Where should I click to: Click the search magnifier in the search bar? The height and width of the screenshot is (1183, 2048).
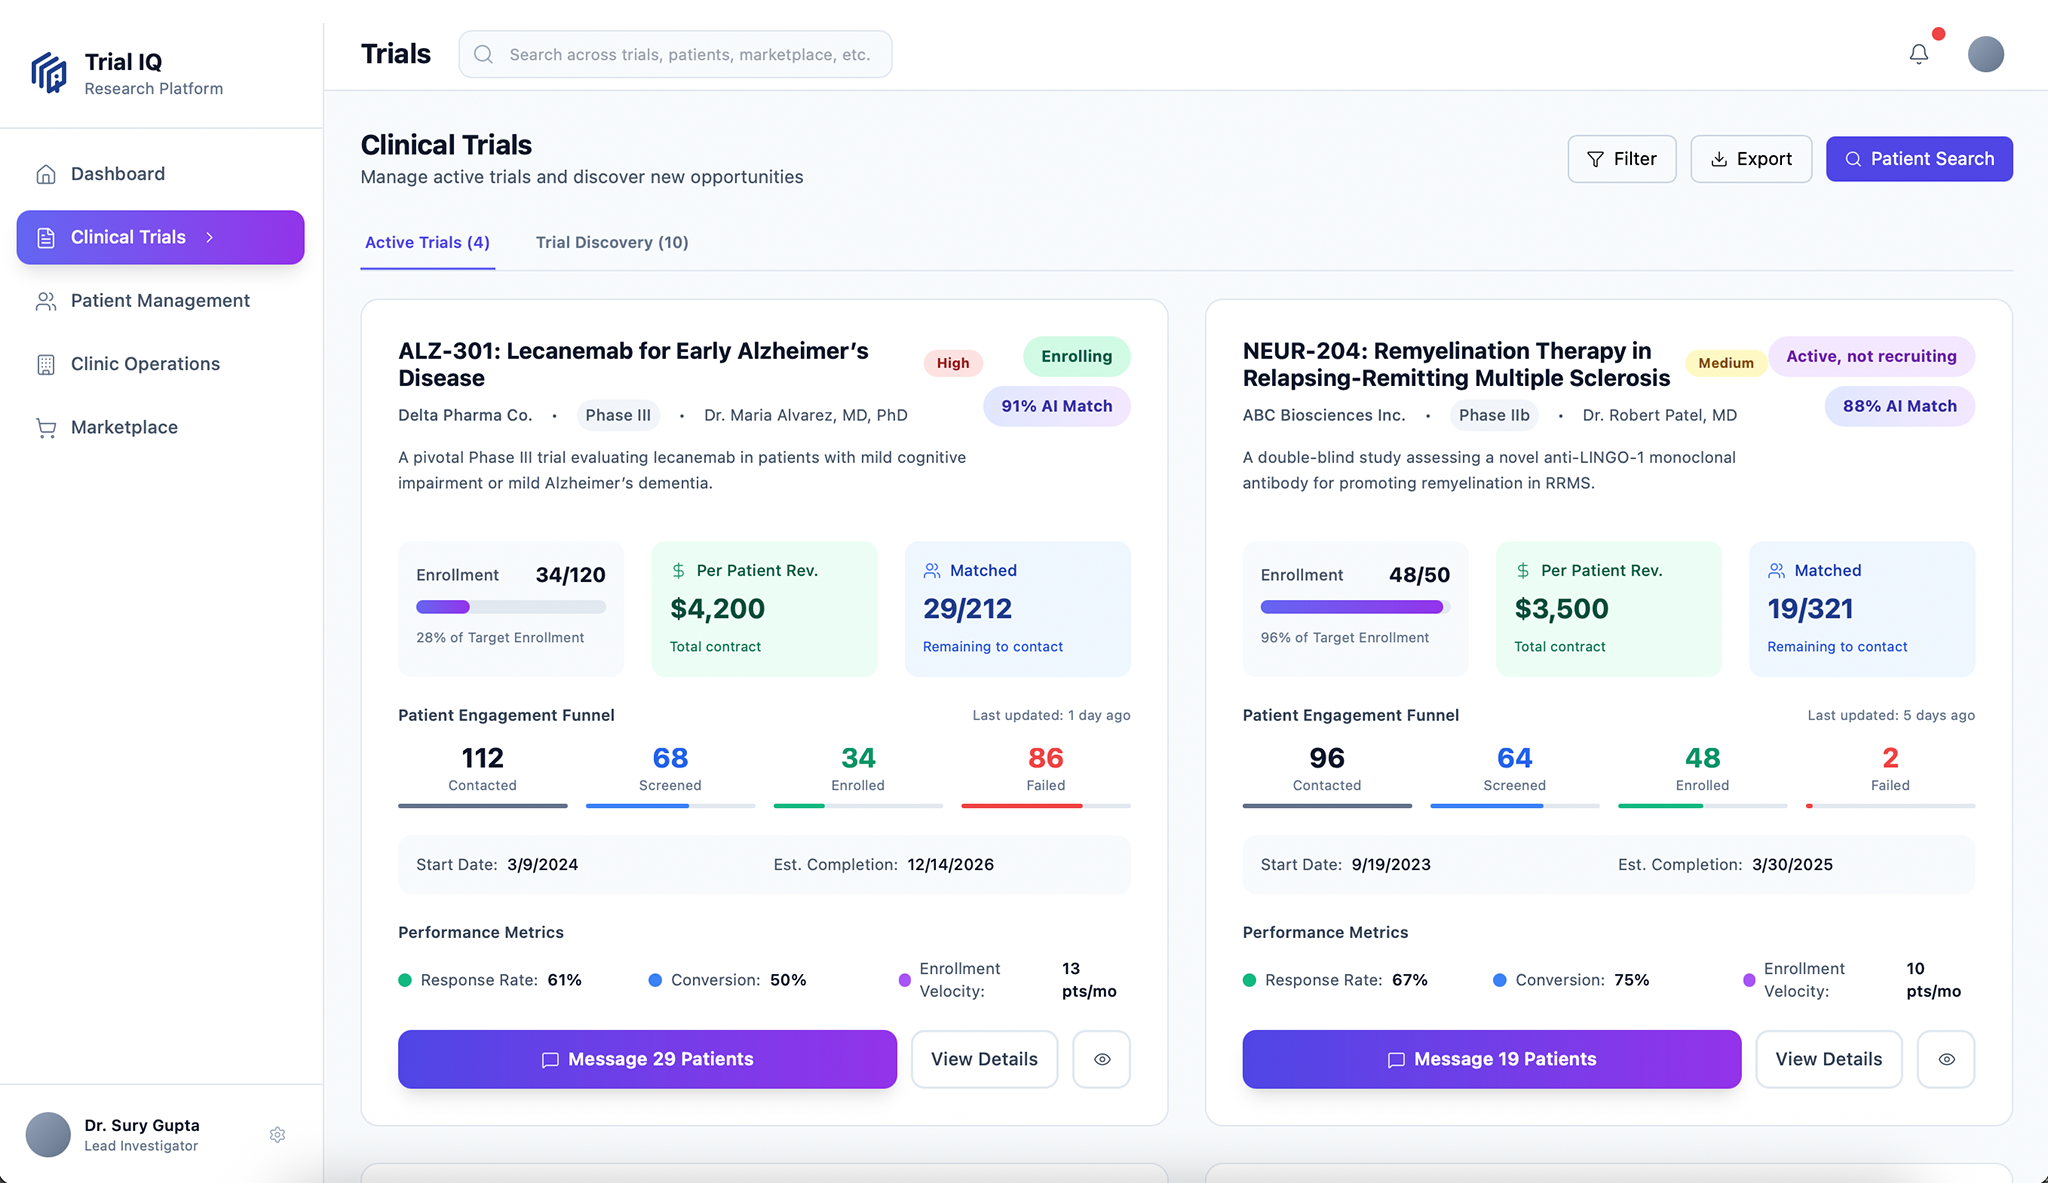483,54
